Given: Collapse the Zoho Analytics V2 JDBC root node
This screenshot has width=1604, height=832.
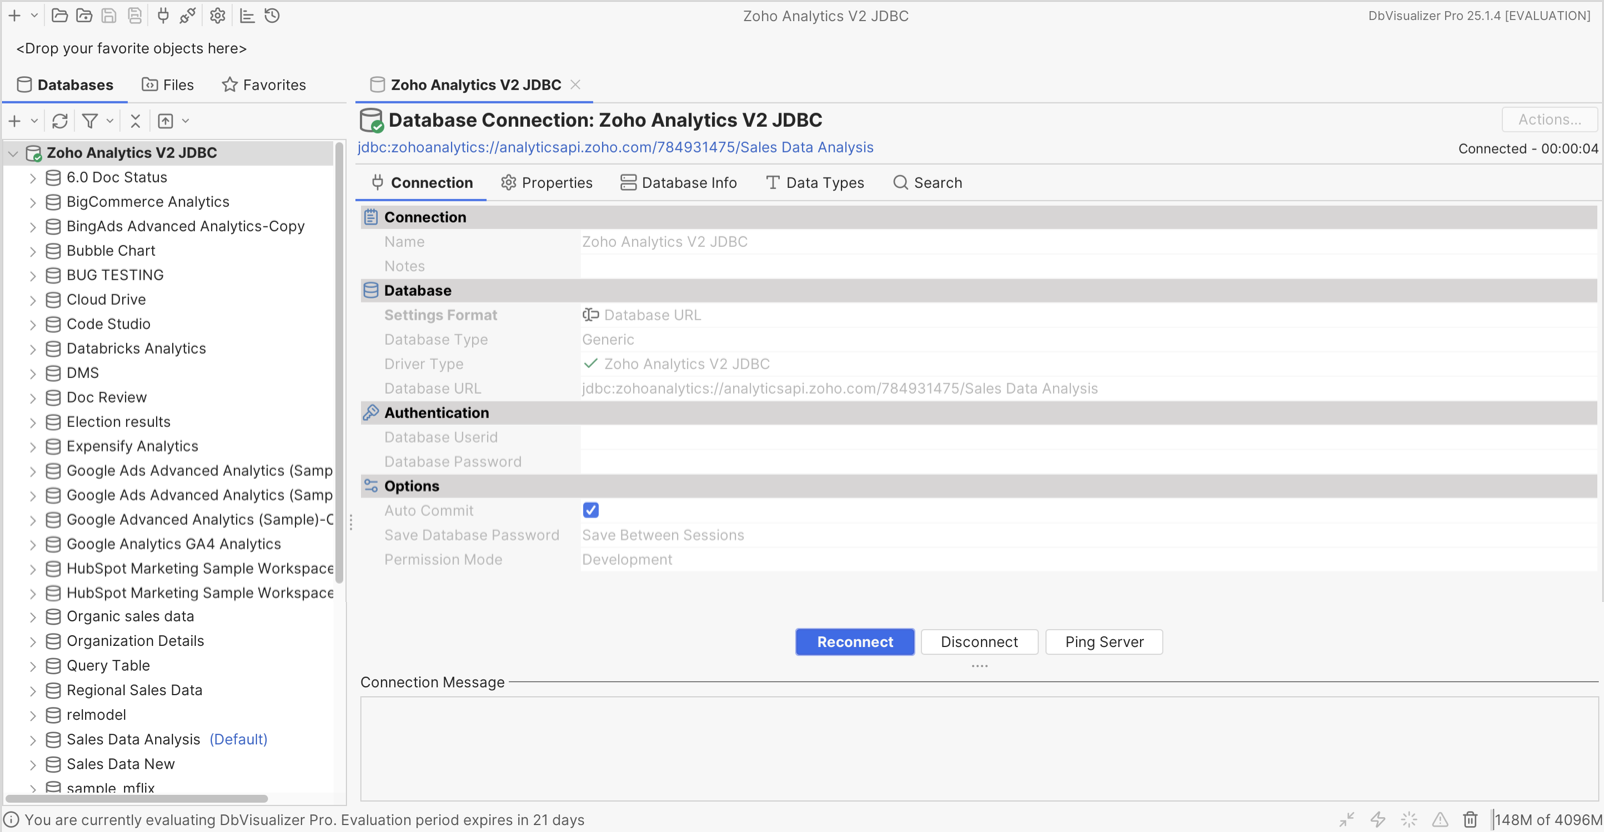Looking at the screenshot, I should click(x=13, y=153).
